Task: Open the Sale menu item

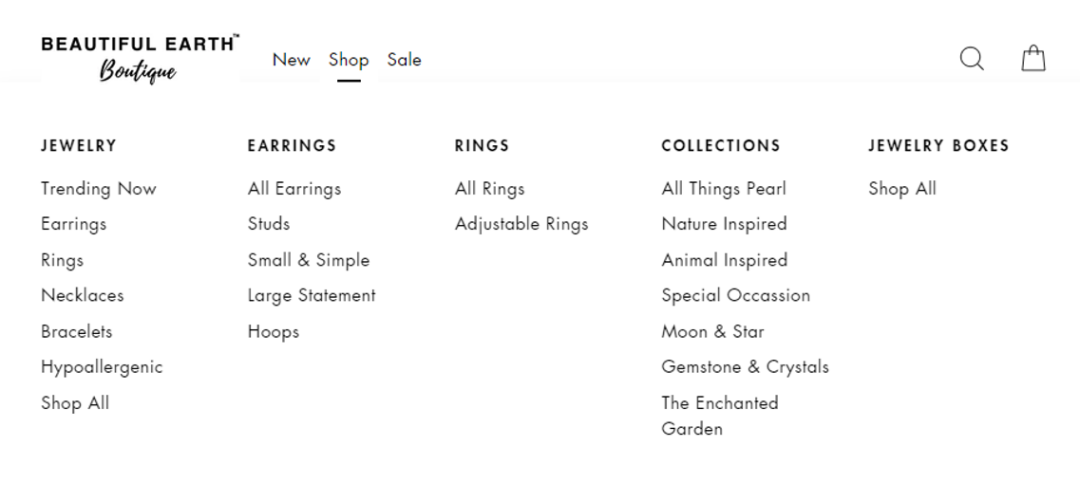Action: [x=404, y=60]
